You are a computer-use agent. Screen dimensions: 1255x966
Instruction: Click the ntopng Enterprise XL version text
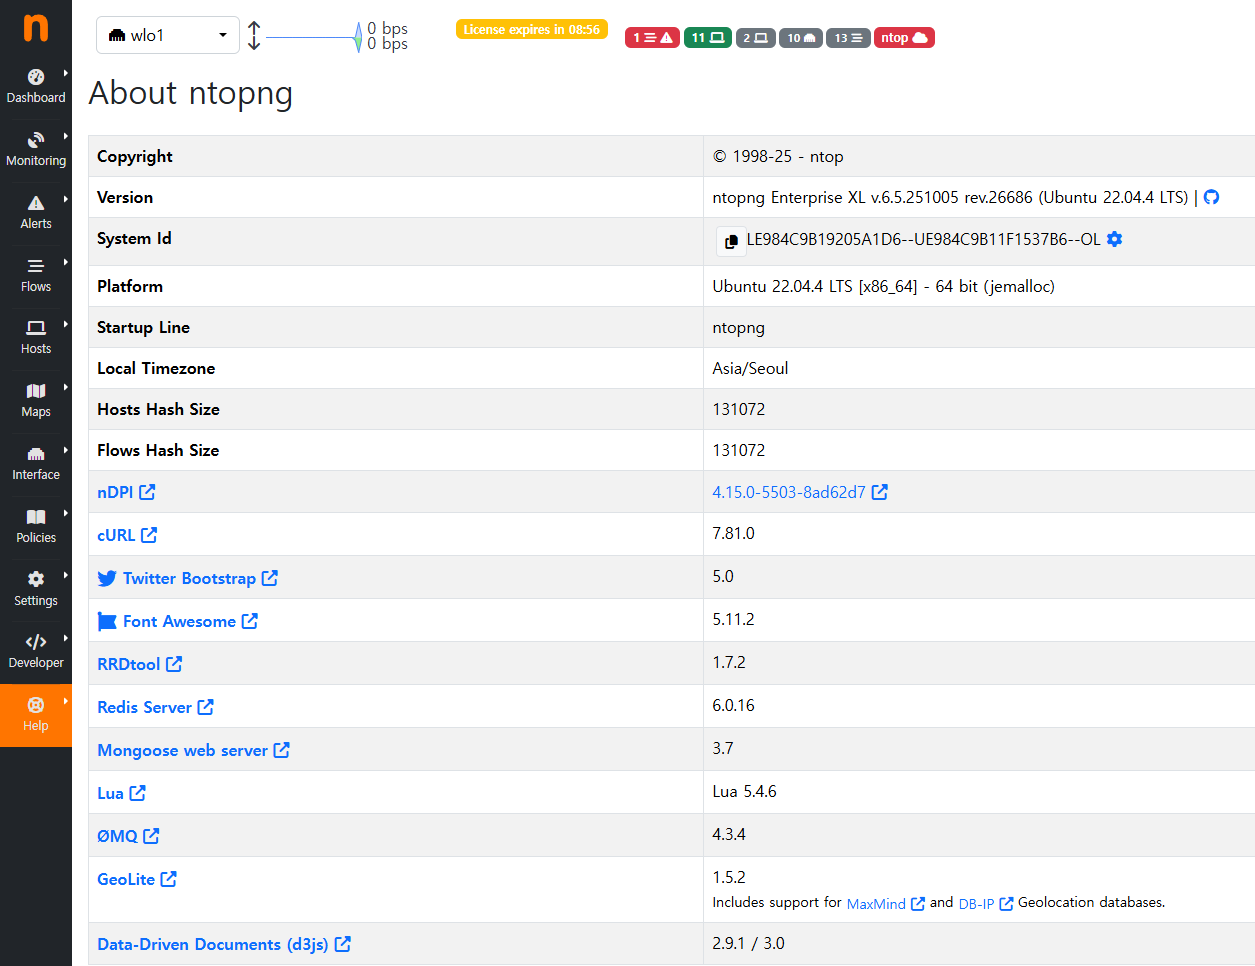click(x=950, y=197)
